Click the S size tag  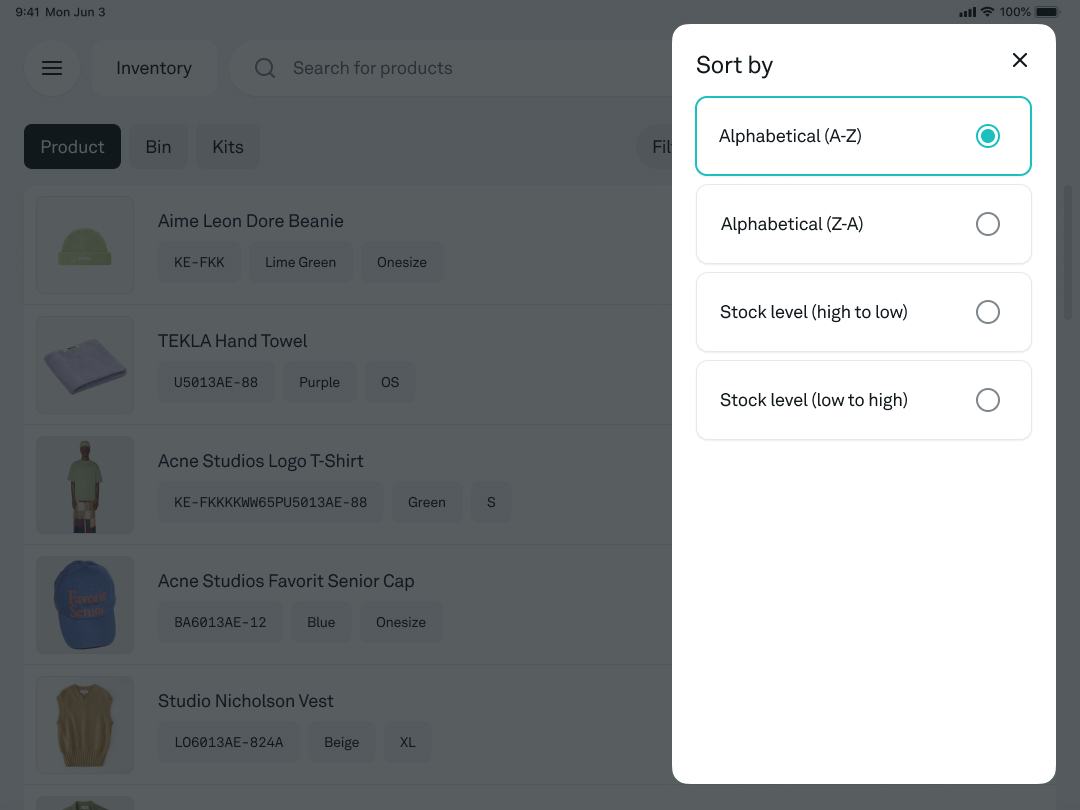tap(491, 502)
